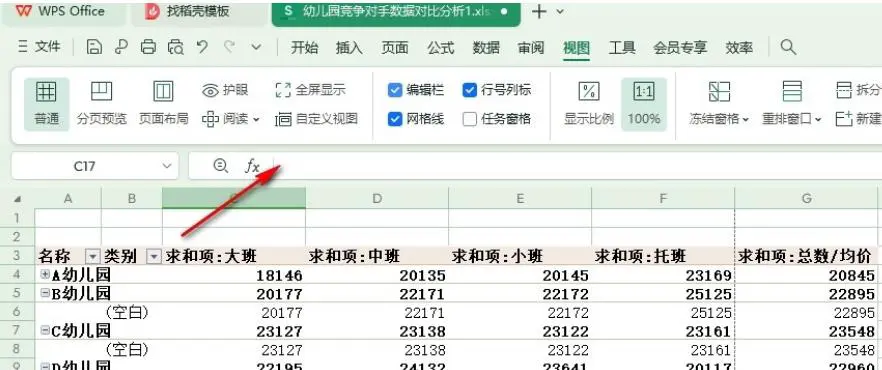Open print preview icon
This screenshot has height=370, width=882.
pyautogui.click(x=176, y=47)
